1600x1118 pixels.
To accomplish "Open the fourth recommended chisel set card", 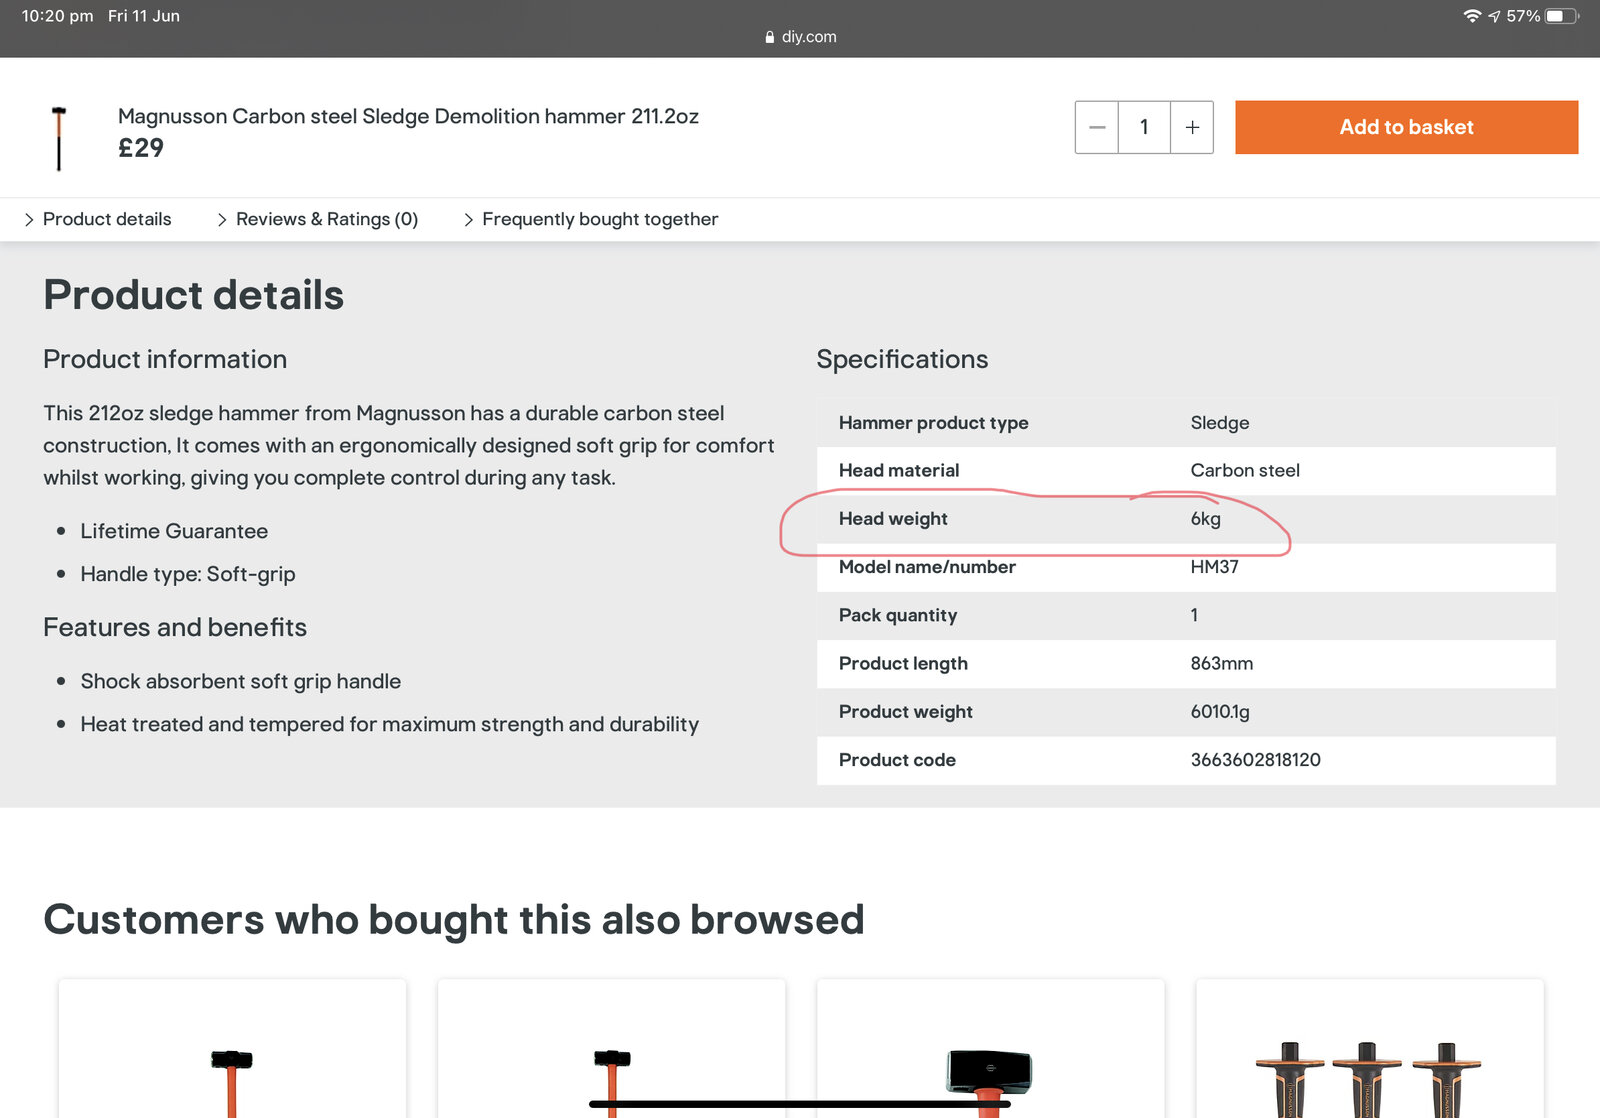I will [x=1369, y=1050].
